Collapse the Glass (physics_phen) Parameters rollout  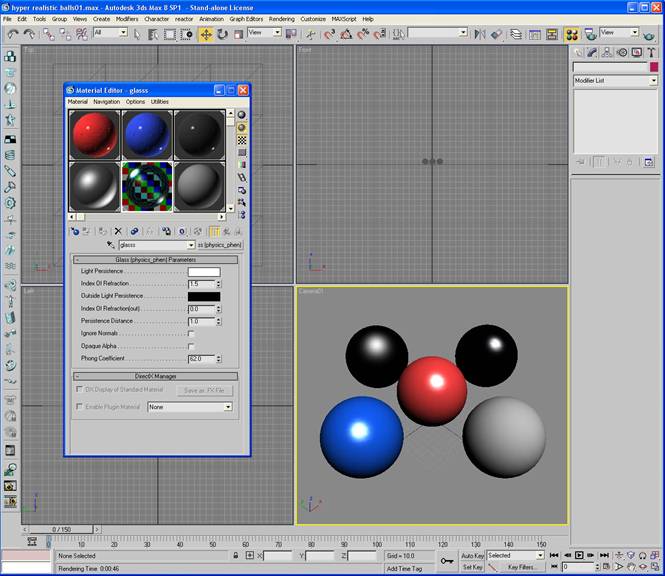coord(155,259)
